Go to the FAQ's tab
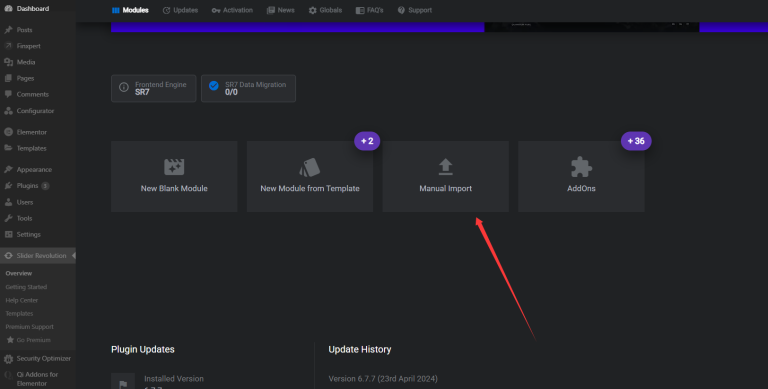This screenshot has height=389, width=768. (x=369, y=10)
